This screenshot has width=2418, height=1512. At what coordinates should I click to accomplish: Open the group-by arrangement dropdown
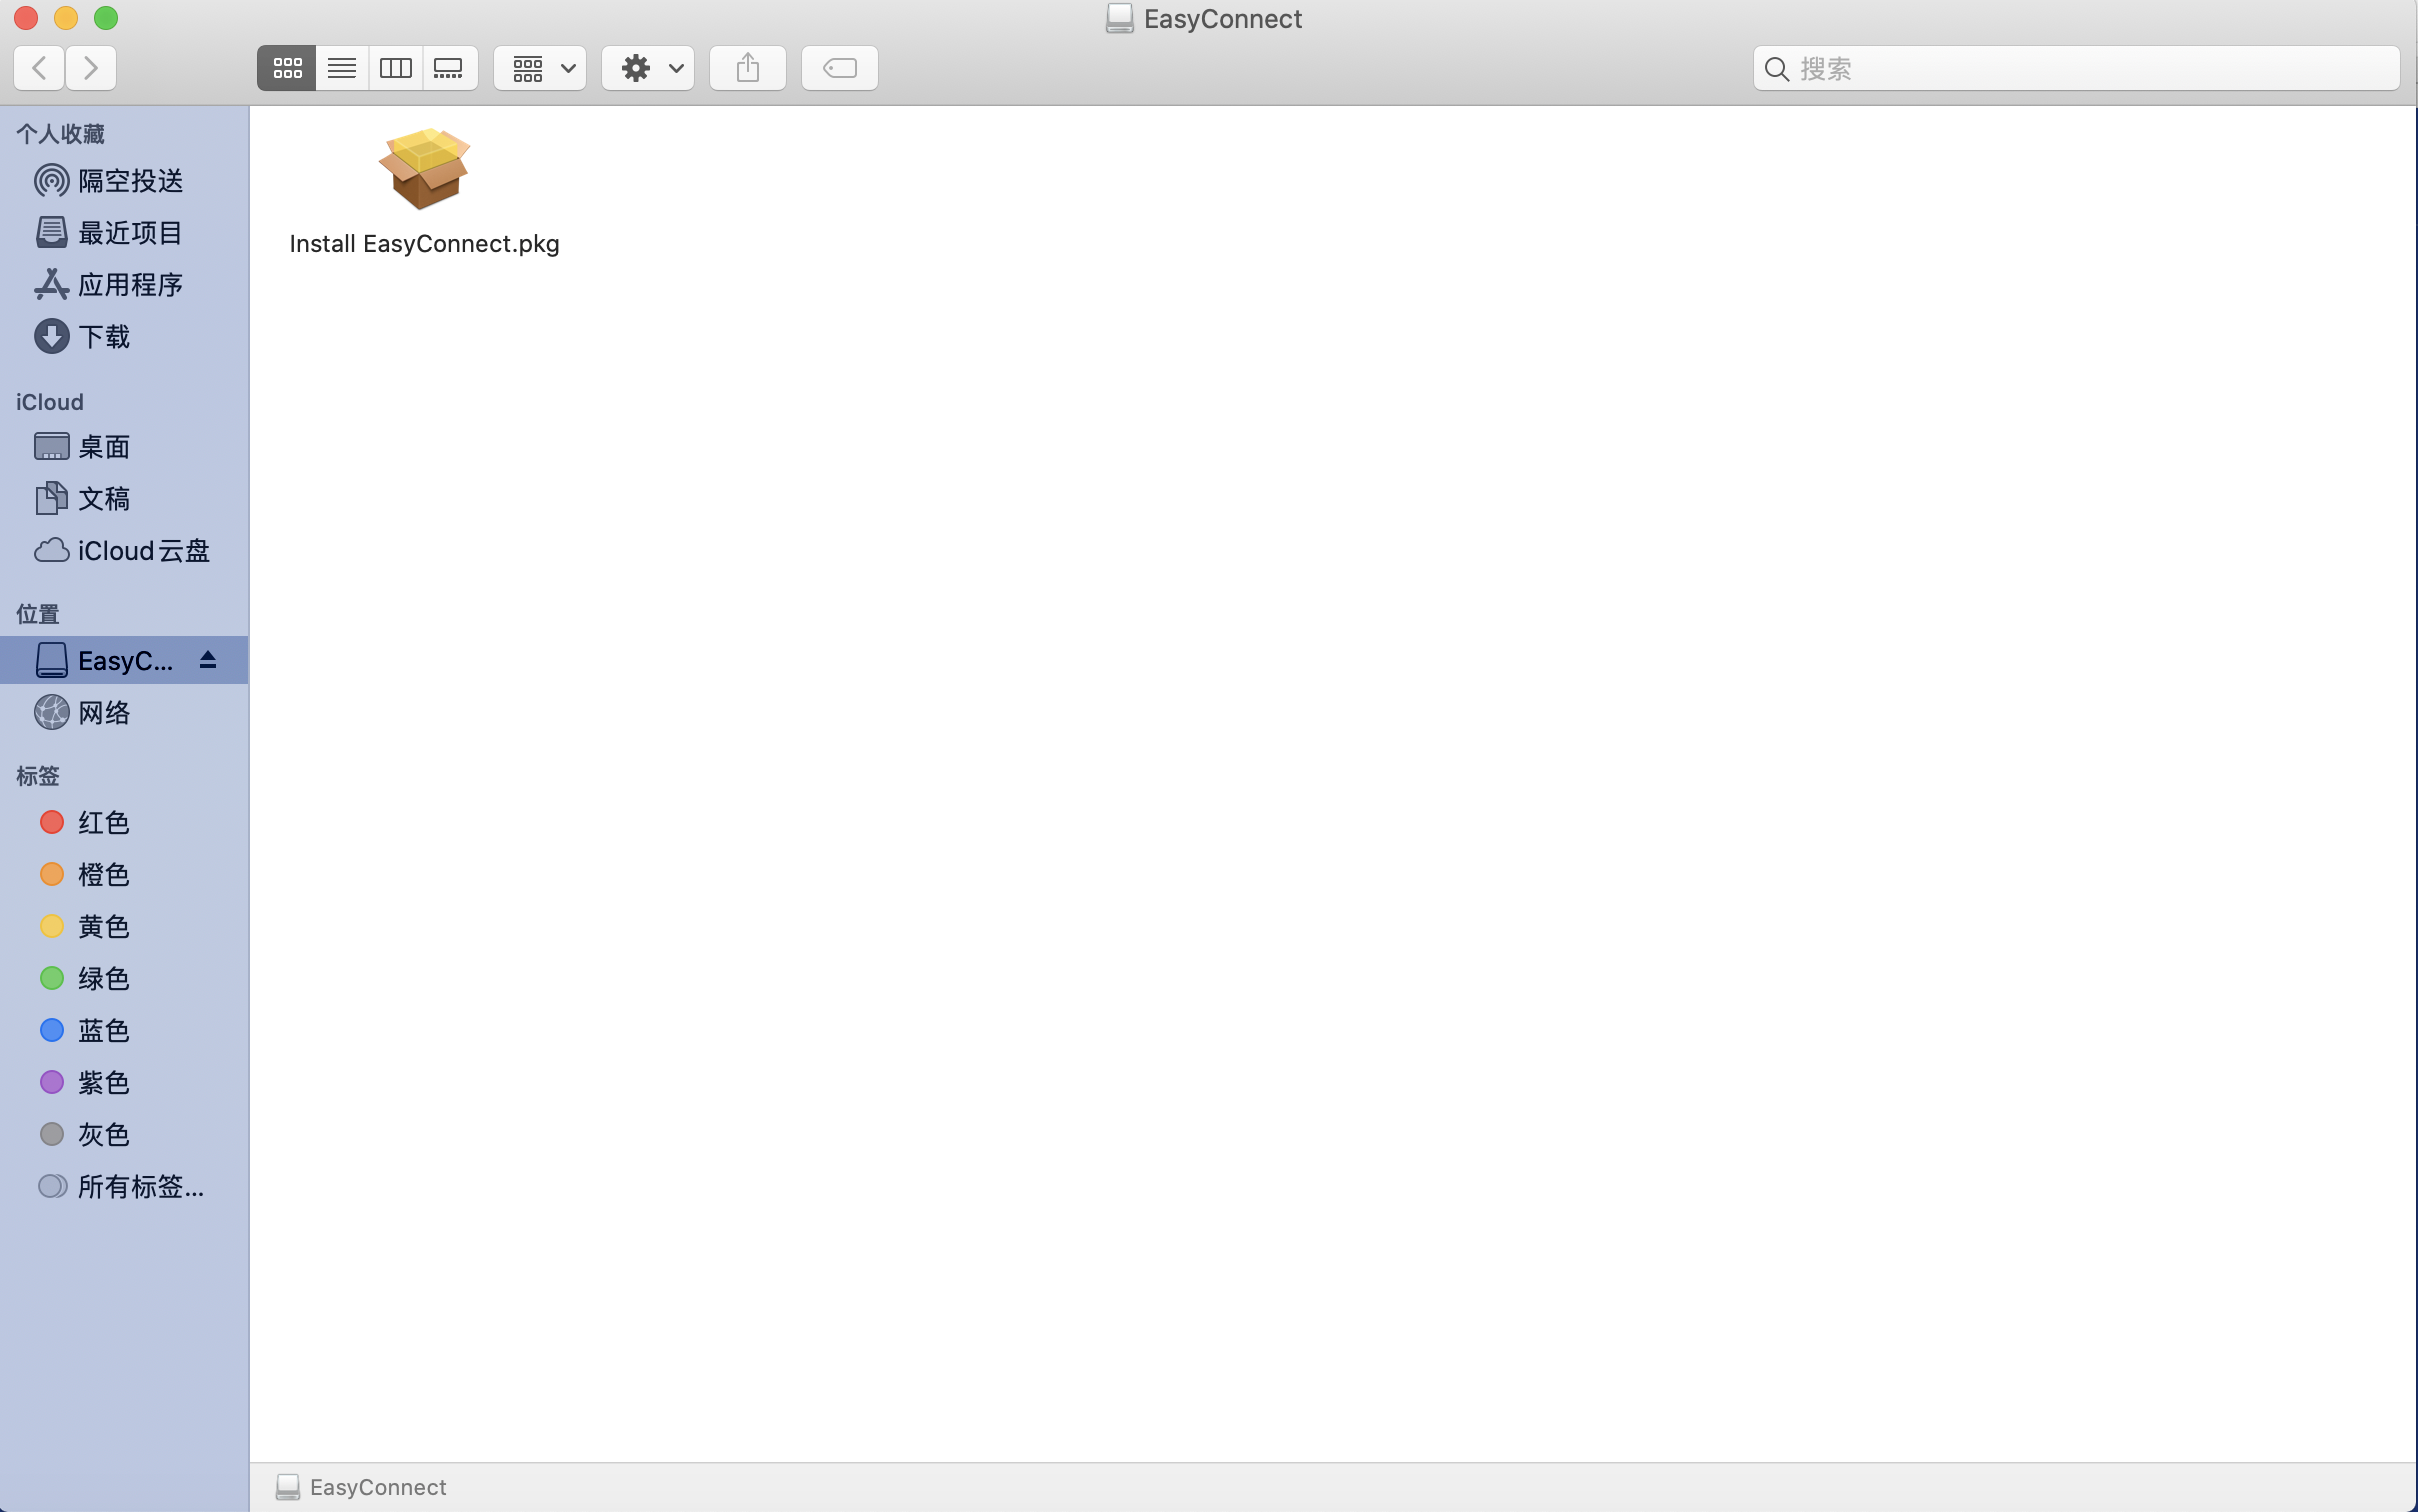[x=541, y=68]
